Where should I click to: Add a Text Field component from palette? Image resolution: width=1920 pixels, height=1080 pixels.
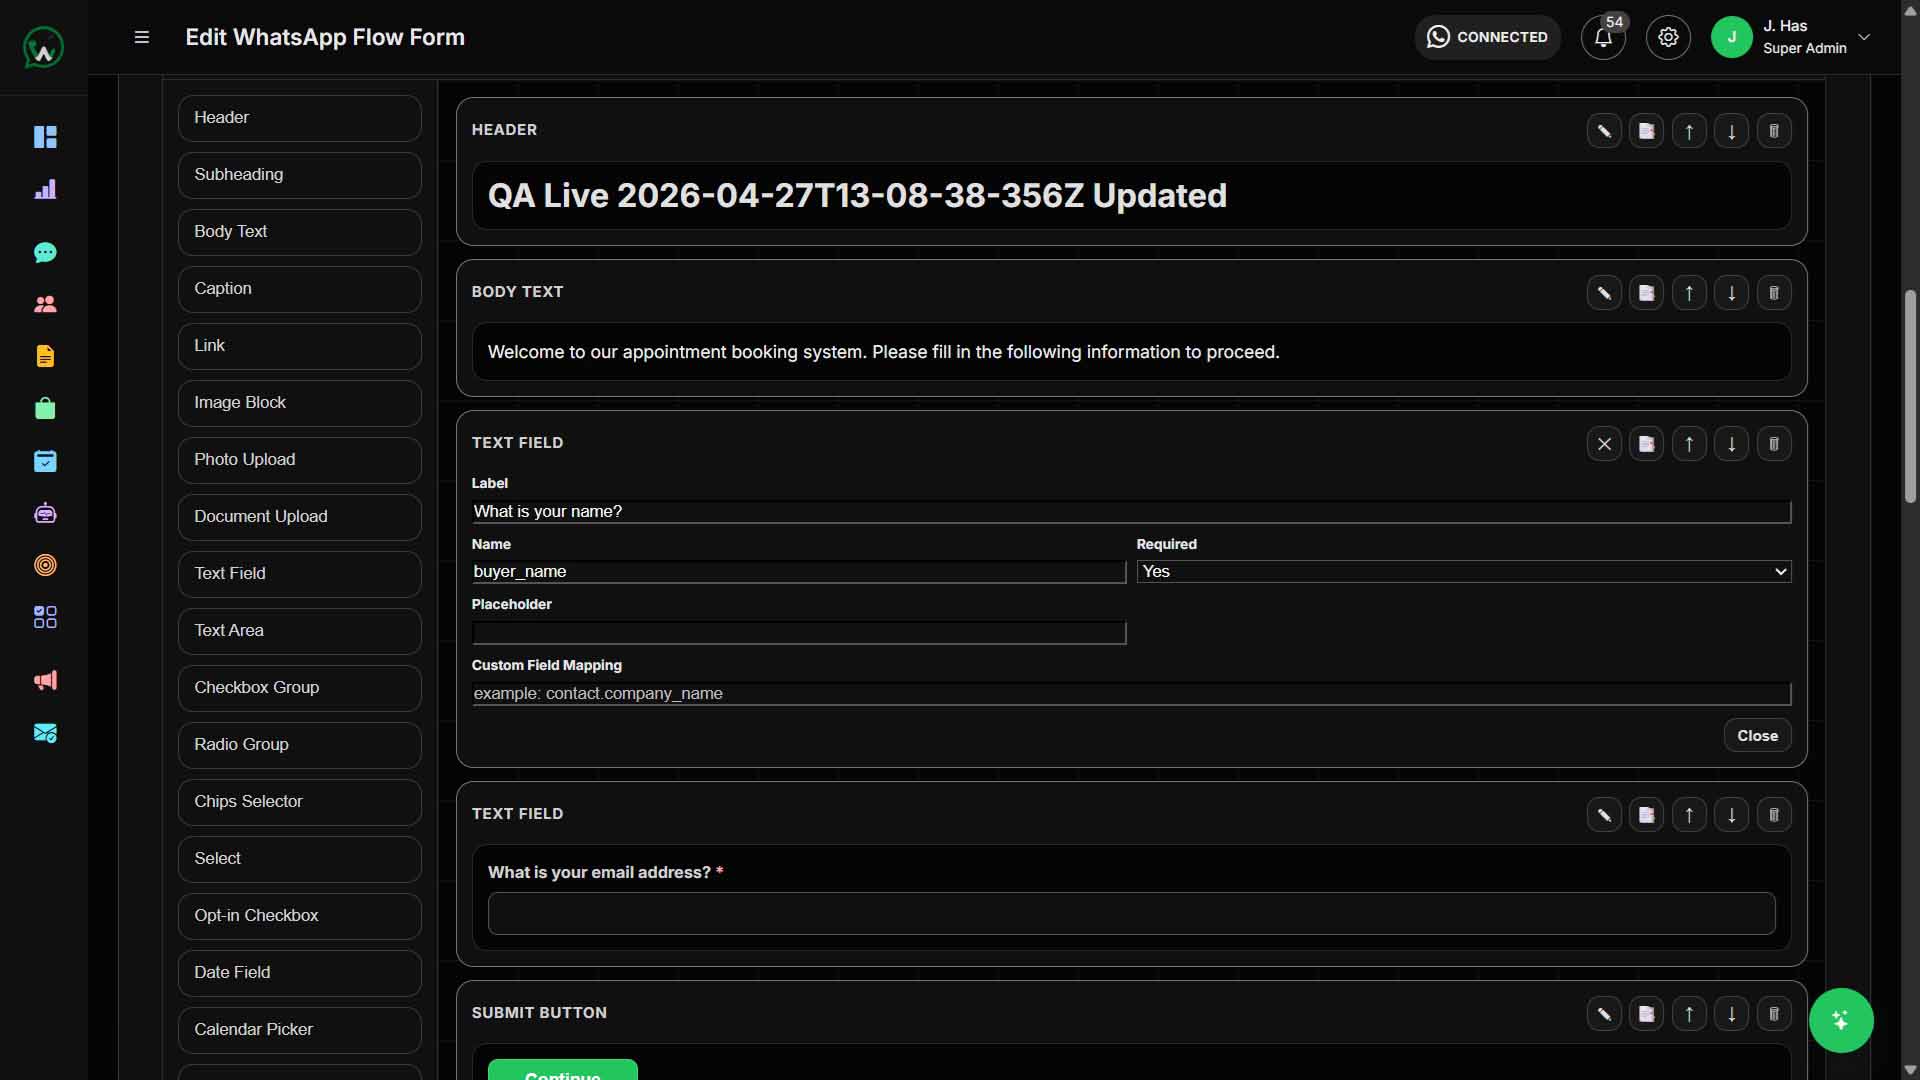click(300, 574)
